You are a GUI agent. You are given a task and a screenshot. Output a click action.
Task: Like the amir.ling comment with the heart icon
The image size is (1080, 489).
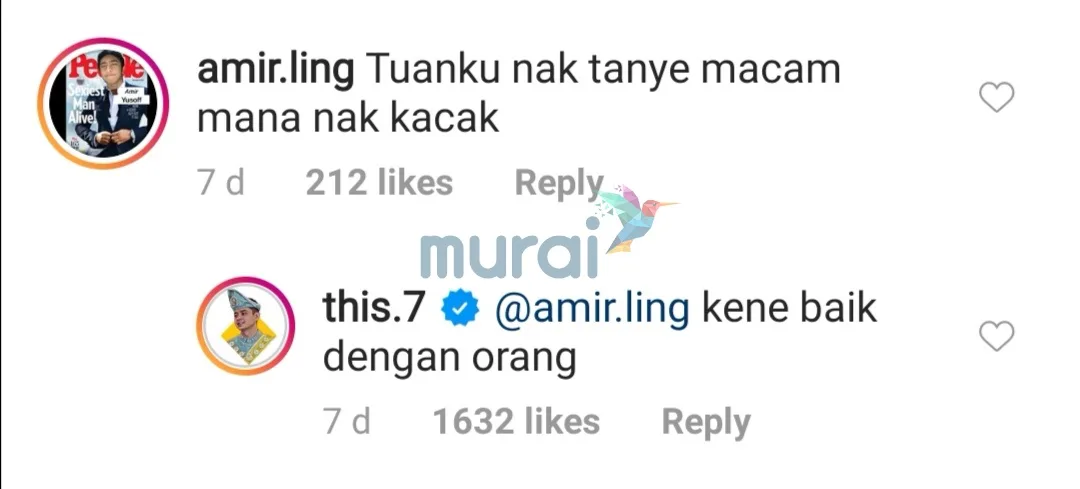click(x=997, y=97)
